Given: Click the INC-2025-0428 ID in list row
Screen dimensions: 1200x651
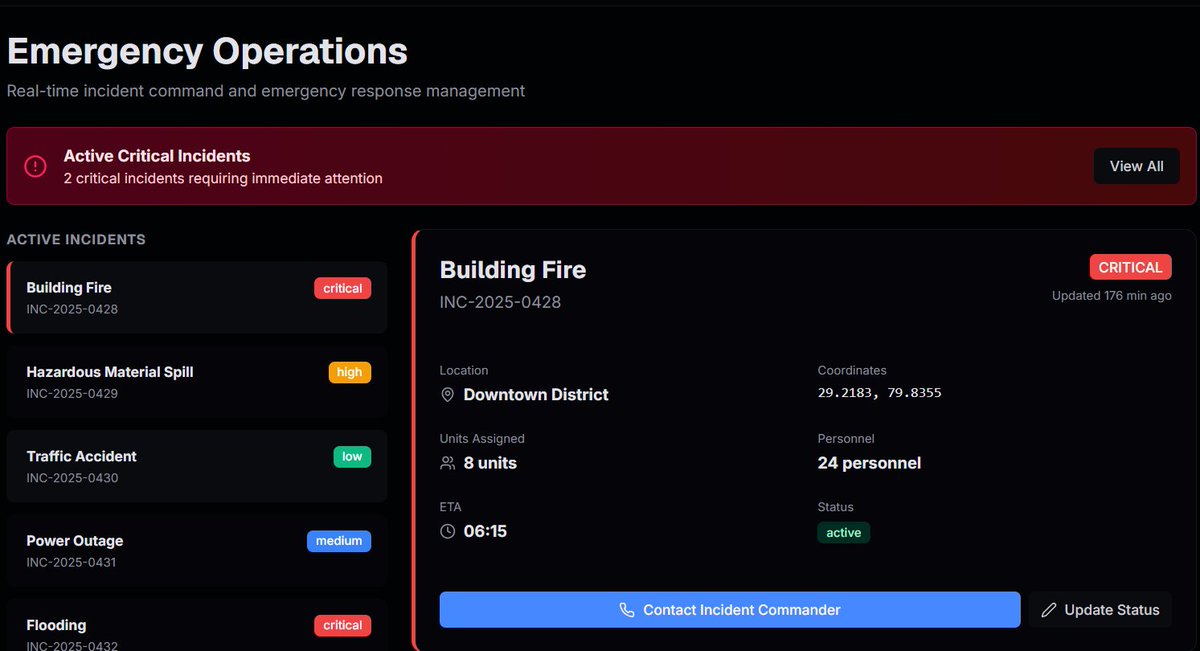Looking at the screenshot, I should point(72,309).
